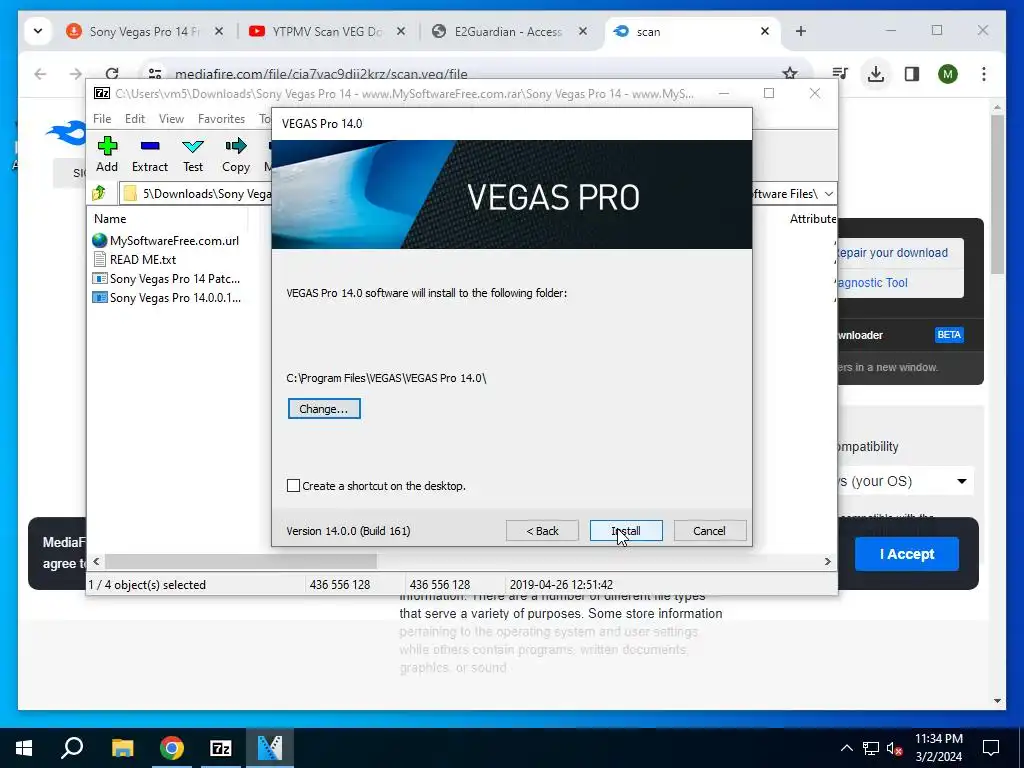The image size is (1024, 768).
Task: Toggle Chrome side panel icon
Action: (912, 74)
